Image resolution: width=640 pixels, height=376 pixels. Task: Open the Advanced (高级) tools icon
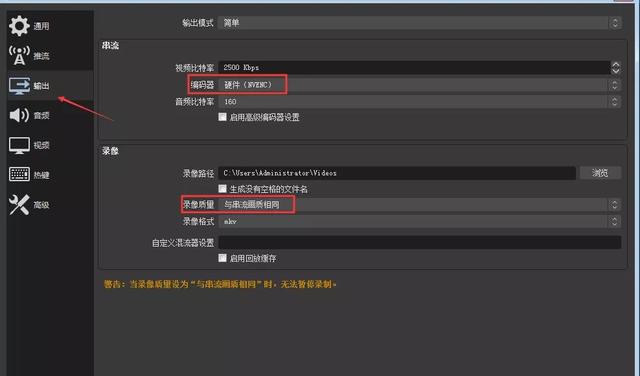coord(19,205)
